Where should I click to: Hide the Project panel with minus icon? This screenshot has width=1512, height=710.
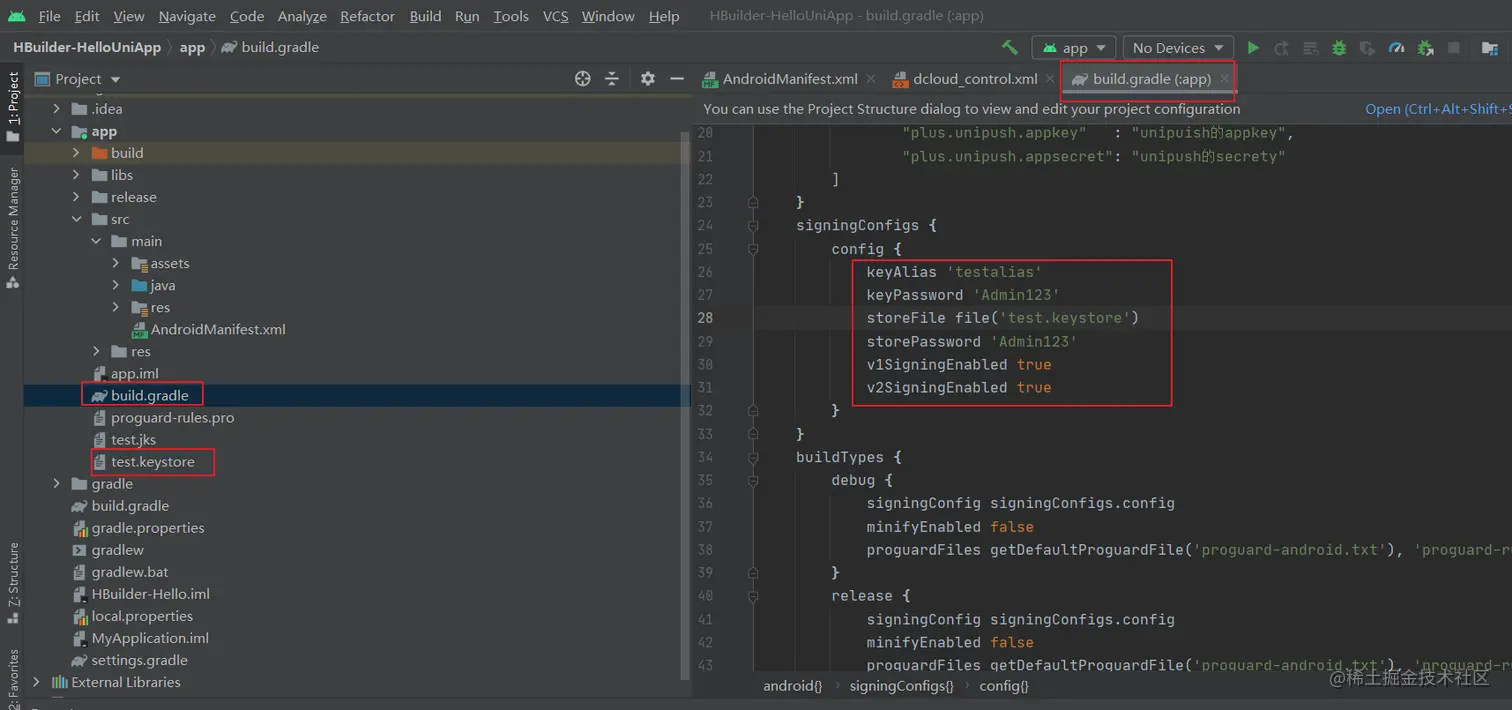[677, 78]
